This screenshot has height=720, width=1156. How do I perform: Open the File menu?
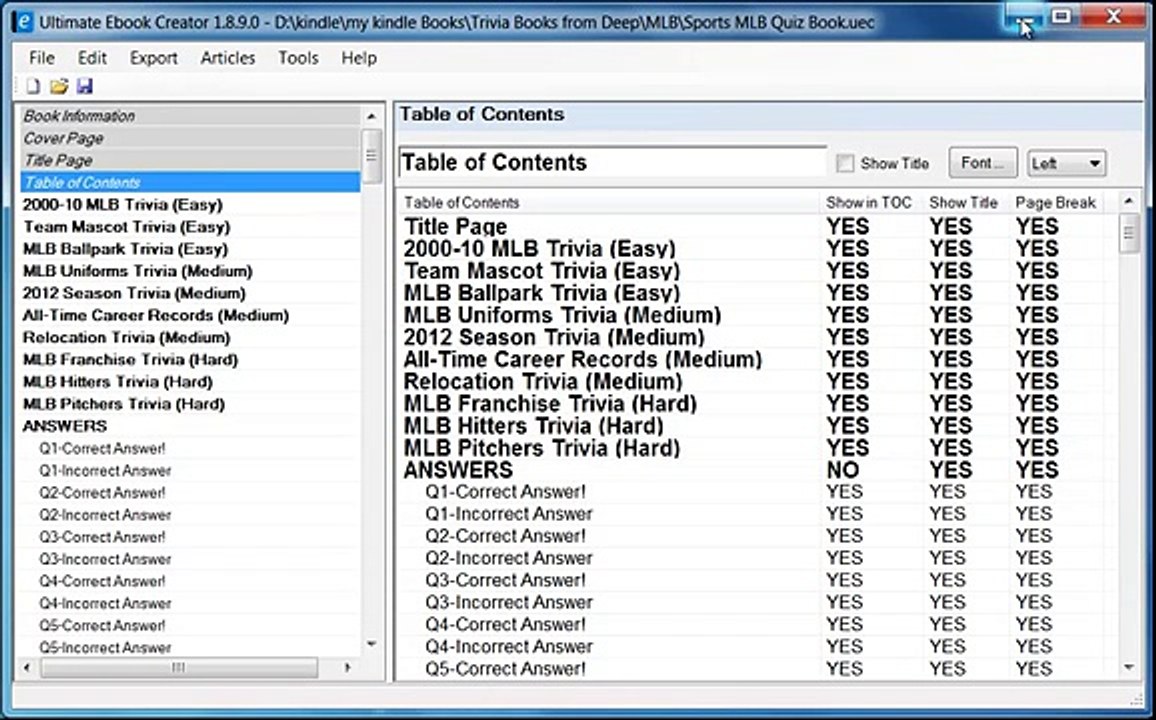[x=42, y=57]
